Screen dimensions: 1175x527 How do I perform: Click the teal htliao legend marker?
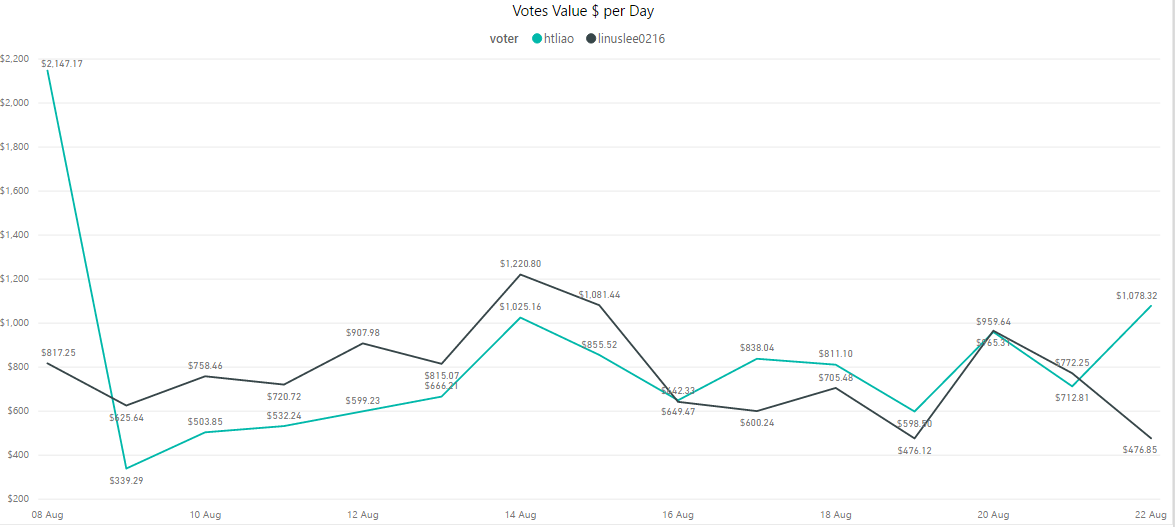point(537,39)
